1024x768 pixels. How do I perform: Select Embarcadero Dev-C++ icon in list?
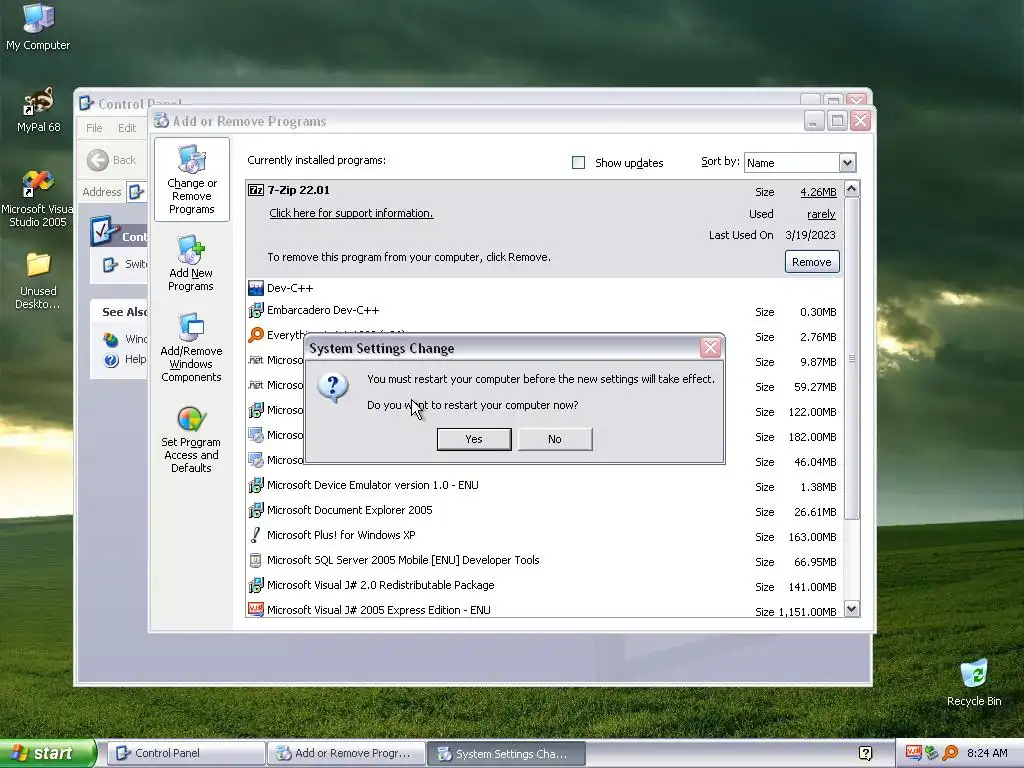(x=256, y=310)
